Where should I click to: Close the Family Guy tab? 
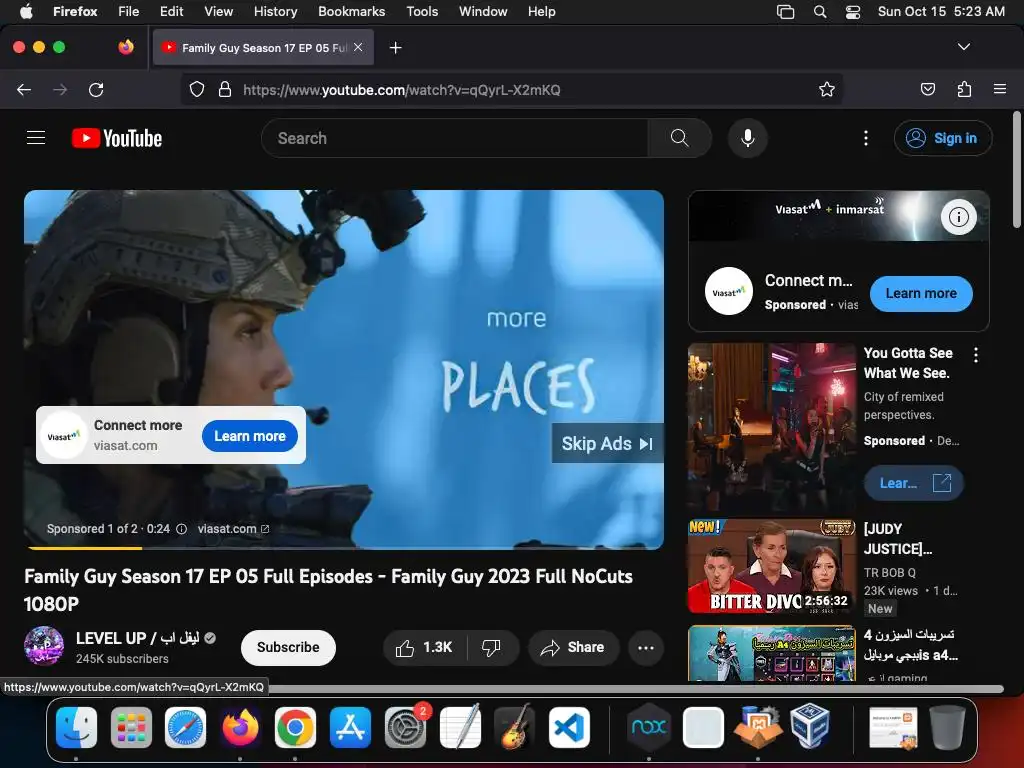click(358, 47)
